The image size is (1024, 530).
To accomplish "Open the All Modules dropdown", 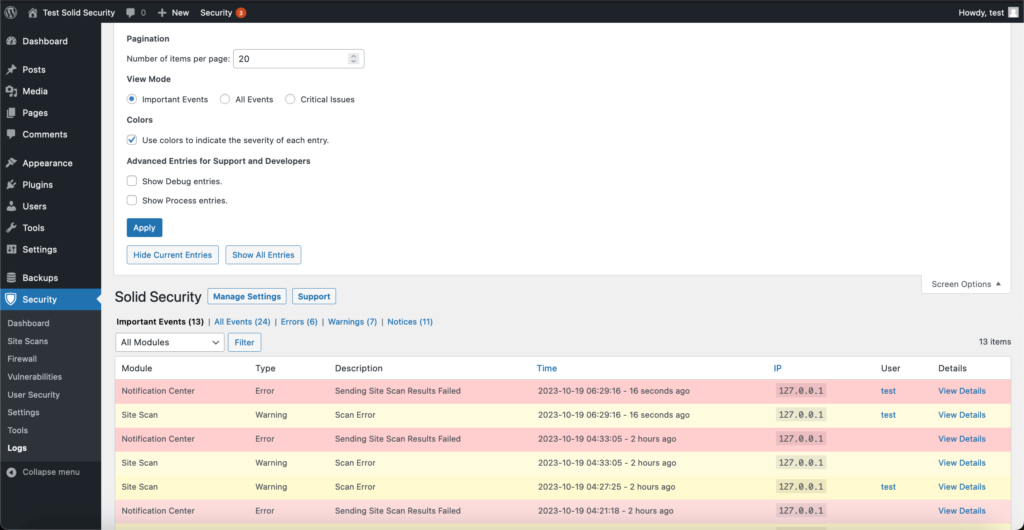I will (x=169, y=342).
